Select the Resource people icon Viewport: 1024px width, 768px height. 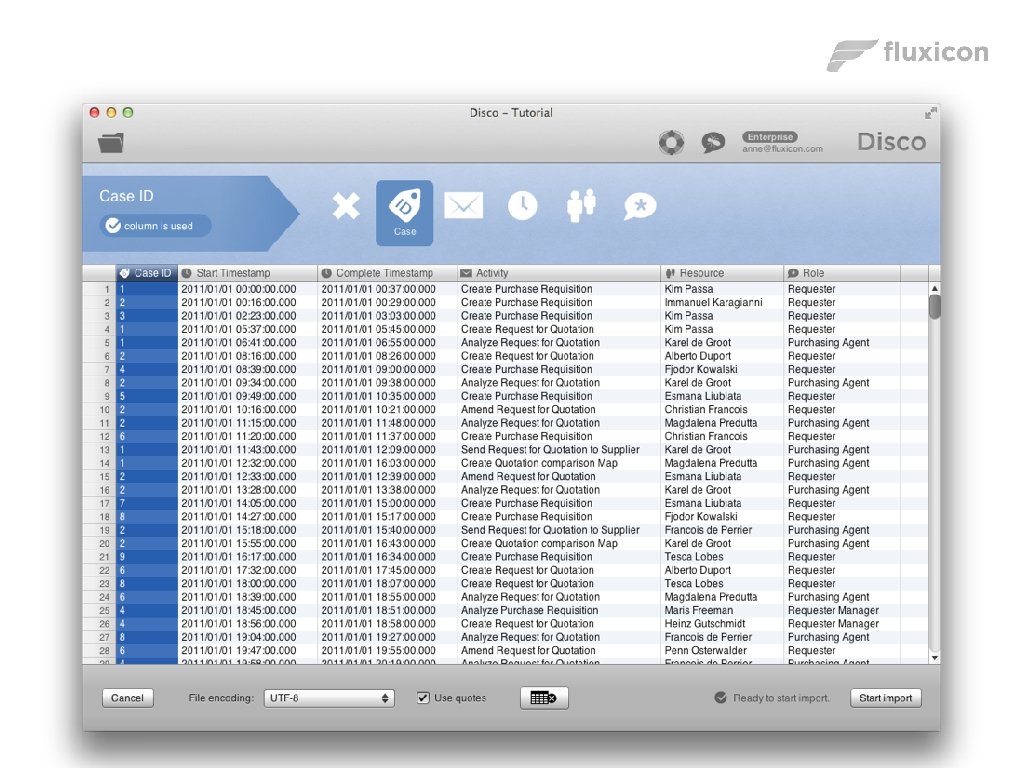(581, 206)
